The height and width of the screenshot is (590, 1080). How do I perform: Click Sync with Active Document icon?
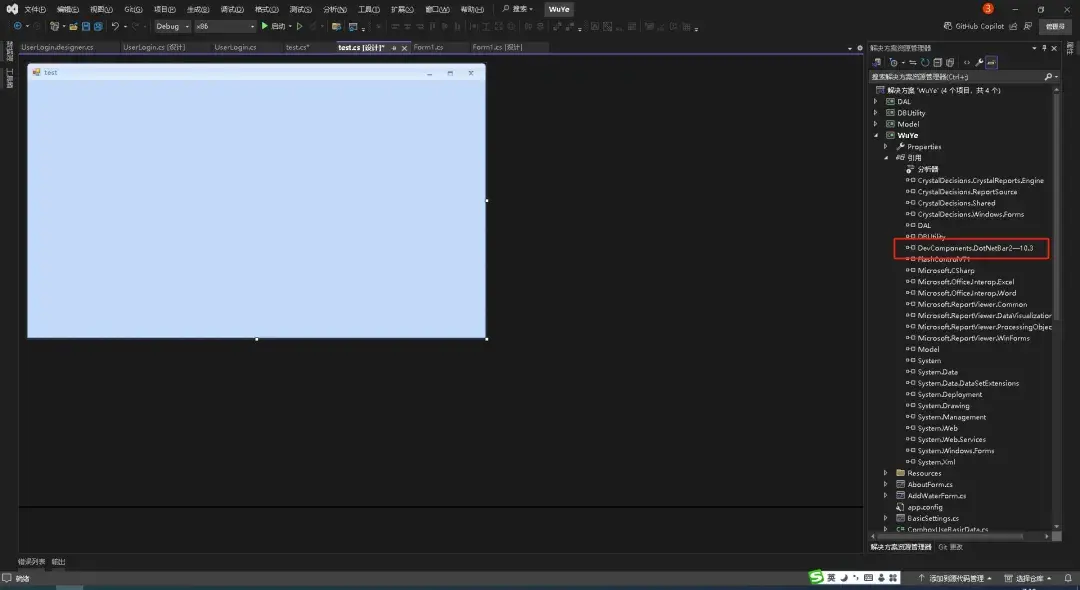point(912,62)
